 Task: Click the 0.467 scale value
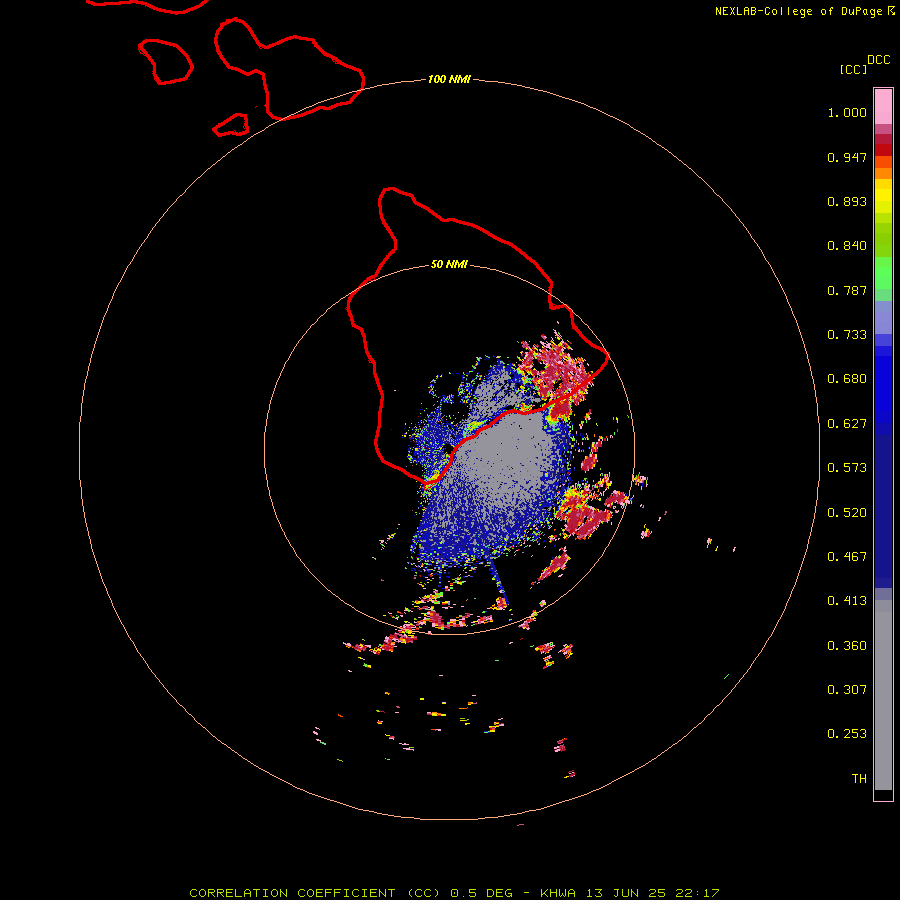tap(847, 557)
